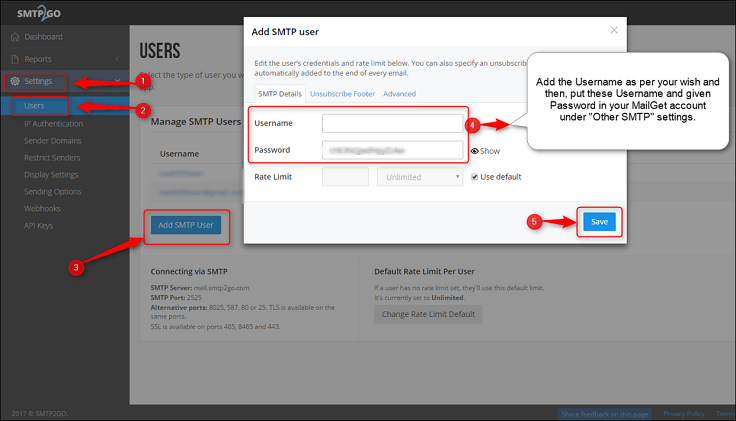Open Webhooks settings
Image resolution: width=736 pixels, height=421 pixels.
click(42, 208)
